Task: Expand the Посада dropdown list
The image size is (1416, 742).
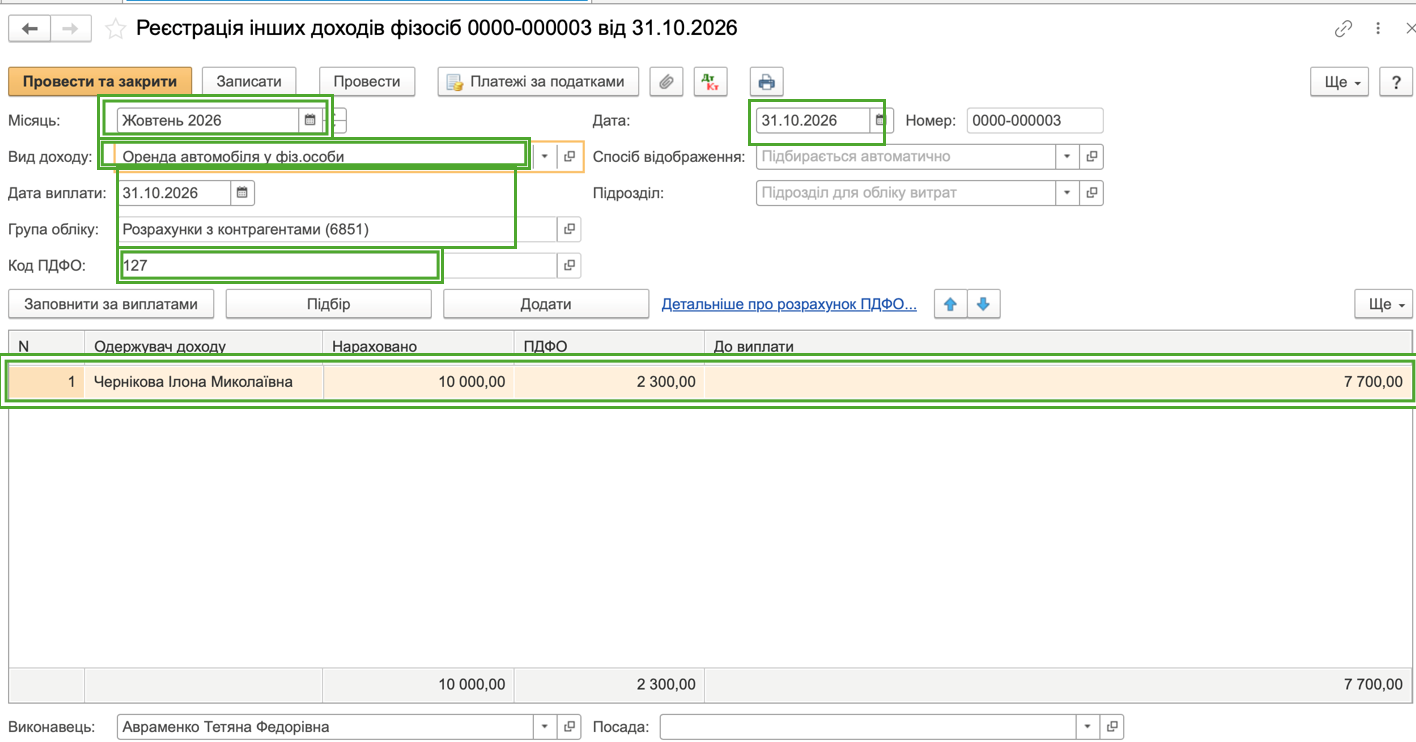Action: point(1088,727)
